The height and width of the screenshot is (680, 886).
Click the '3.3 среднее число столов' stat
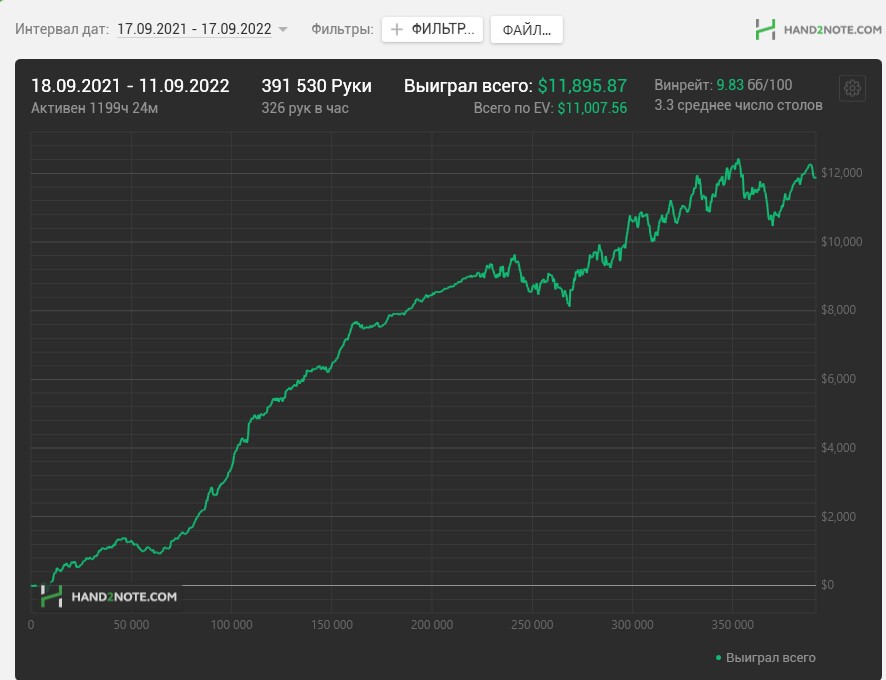click(x=738, y=105)
